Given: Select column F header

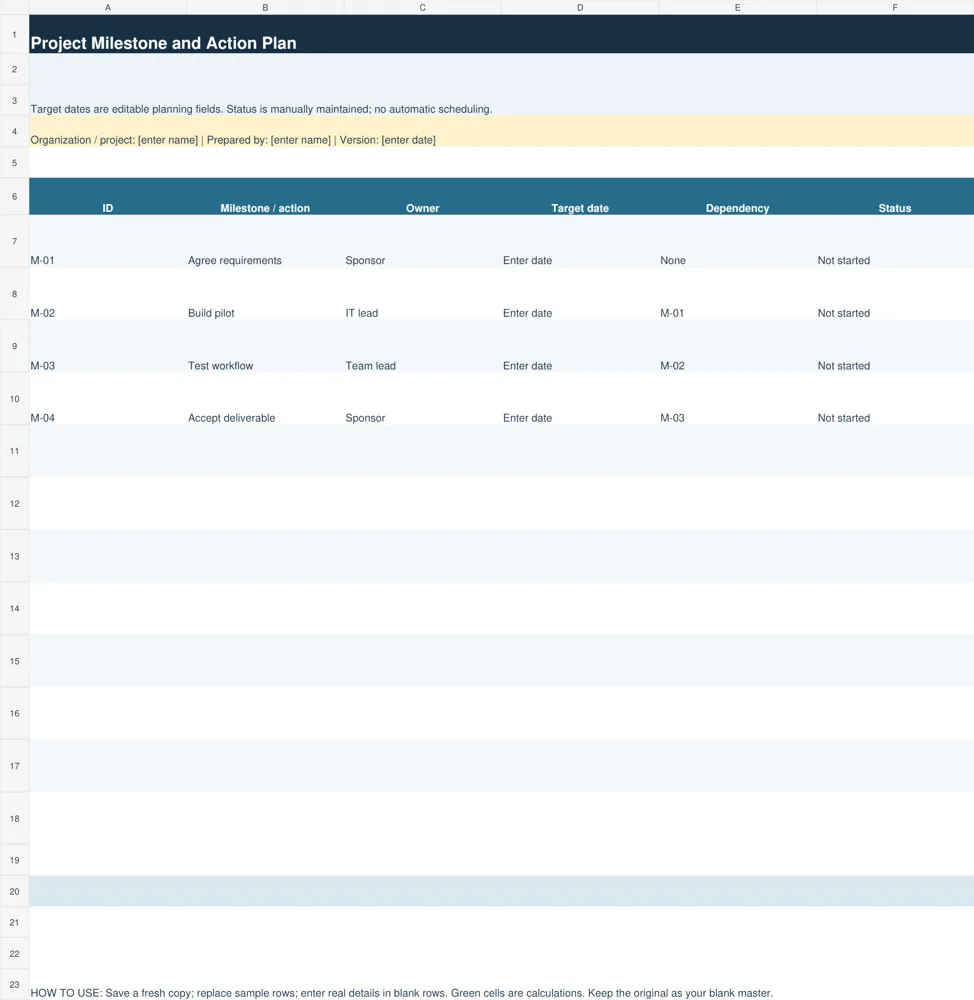Looking at the screenshot, I should tap(895, 8).
